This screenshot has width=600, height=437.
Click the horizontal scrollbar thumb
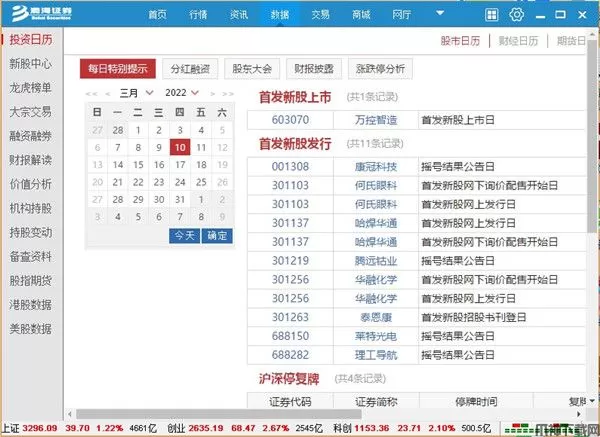pos(218,414)
